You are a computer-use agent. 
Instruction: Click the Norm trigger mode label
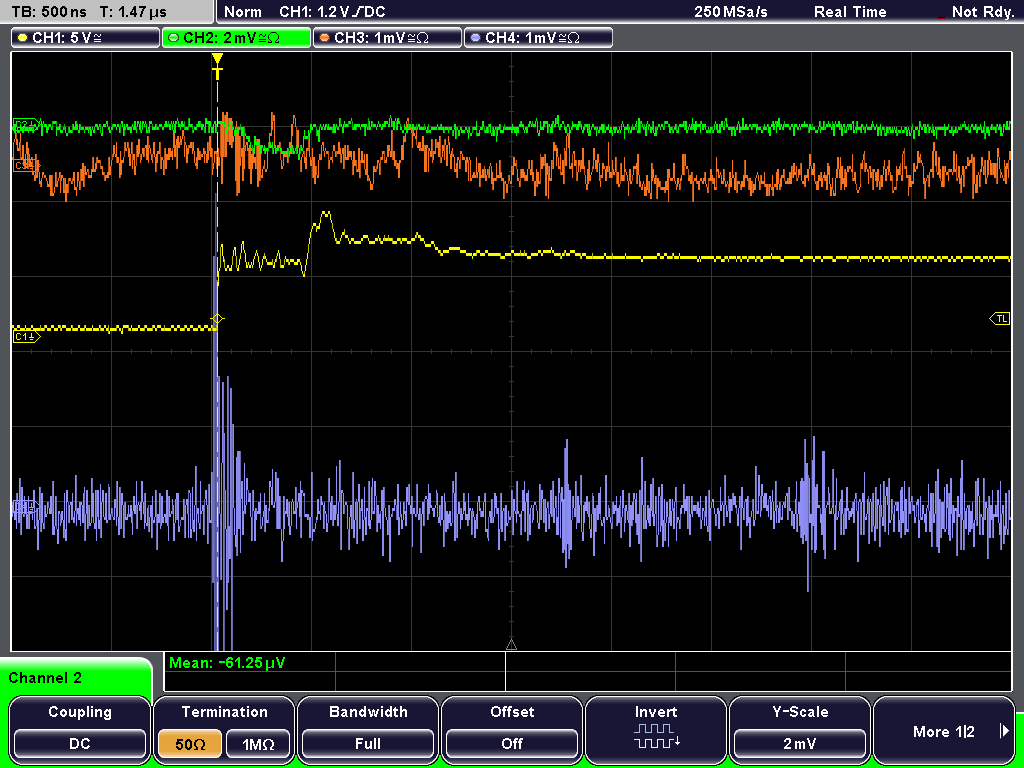(242, 12)
